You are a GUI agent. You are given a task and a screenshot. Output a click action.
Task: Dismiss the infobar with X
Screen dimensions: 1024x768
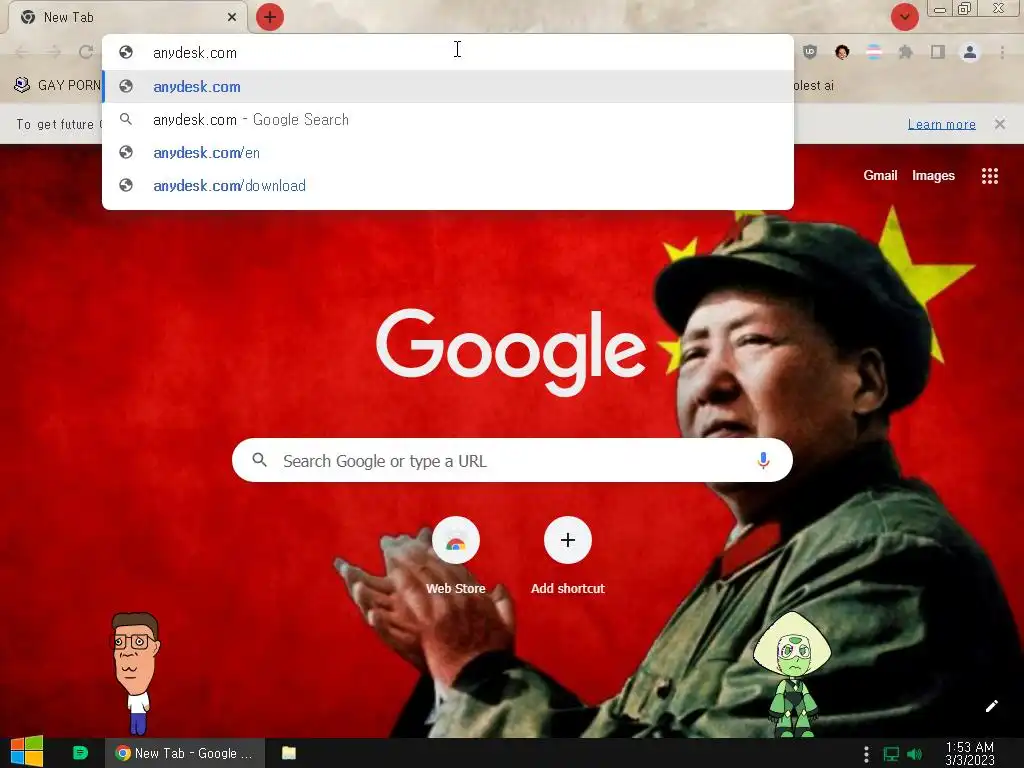(1000, 124)
